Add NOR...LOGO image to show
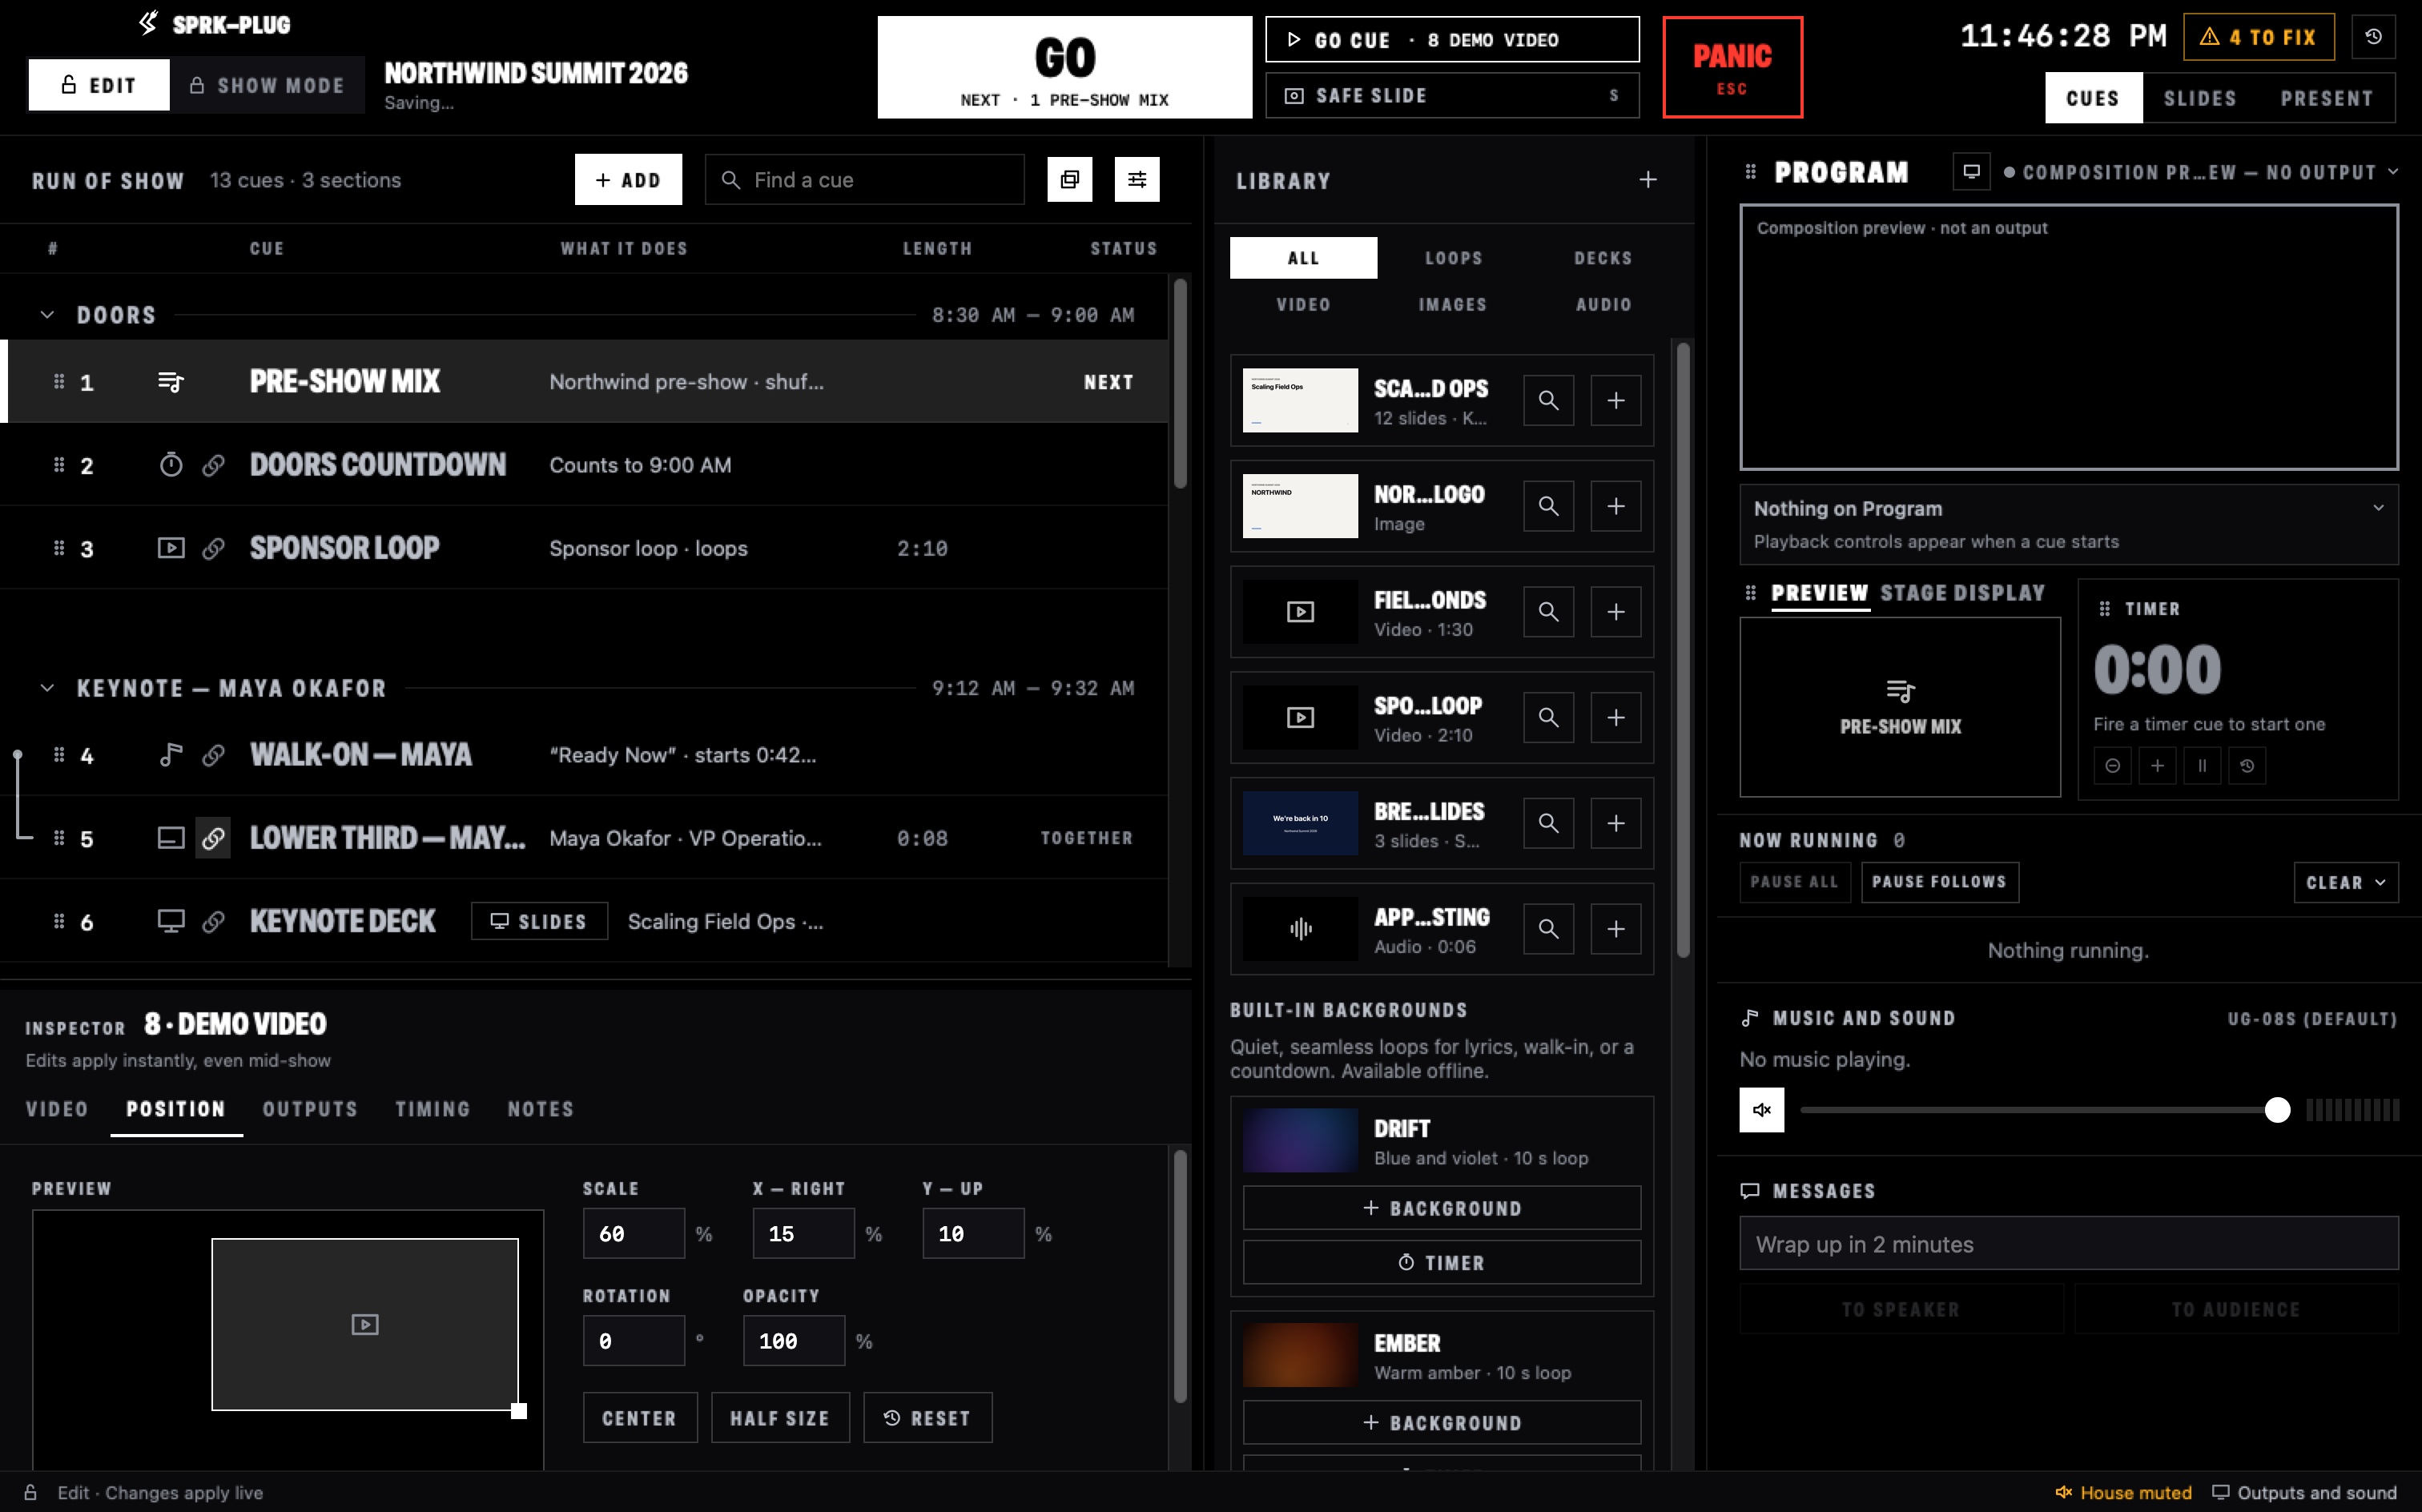Viewport: 2422px width, 1512px height. pyautogui.click(x=1616, y=506)
